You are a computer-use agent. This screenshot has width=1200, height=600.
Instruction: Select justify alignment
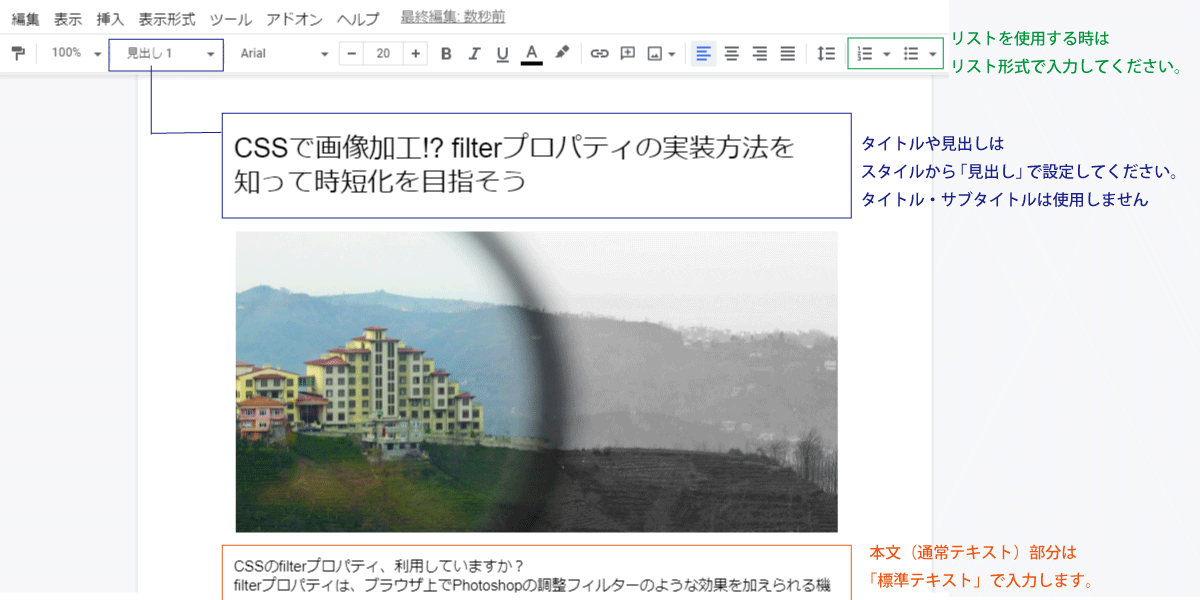(788, 54)
